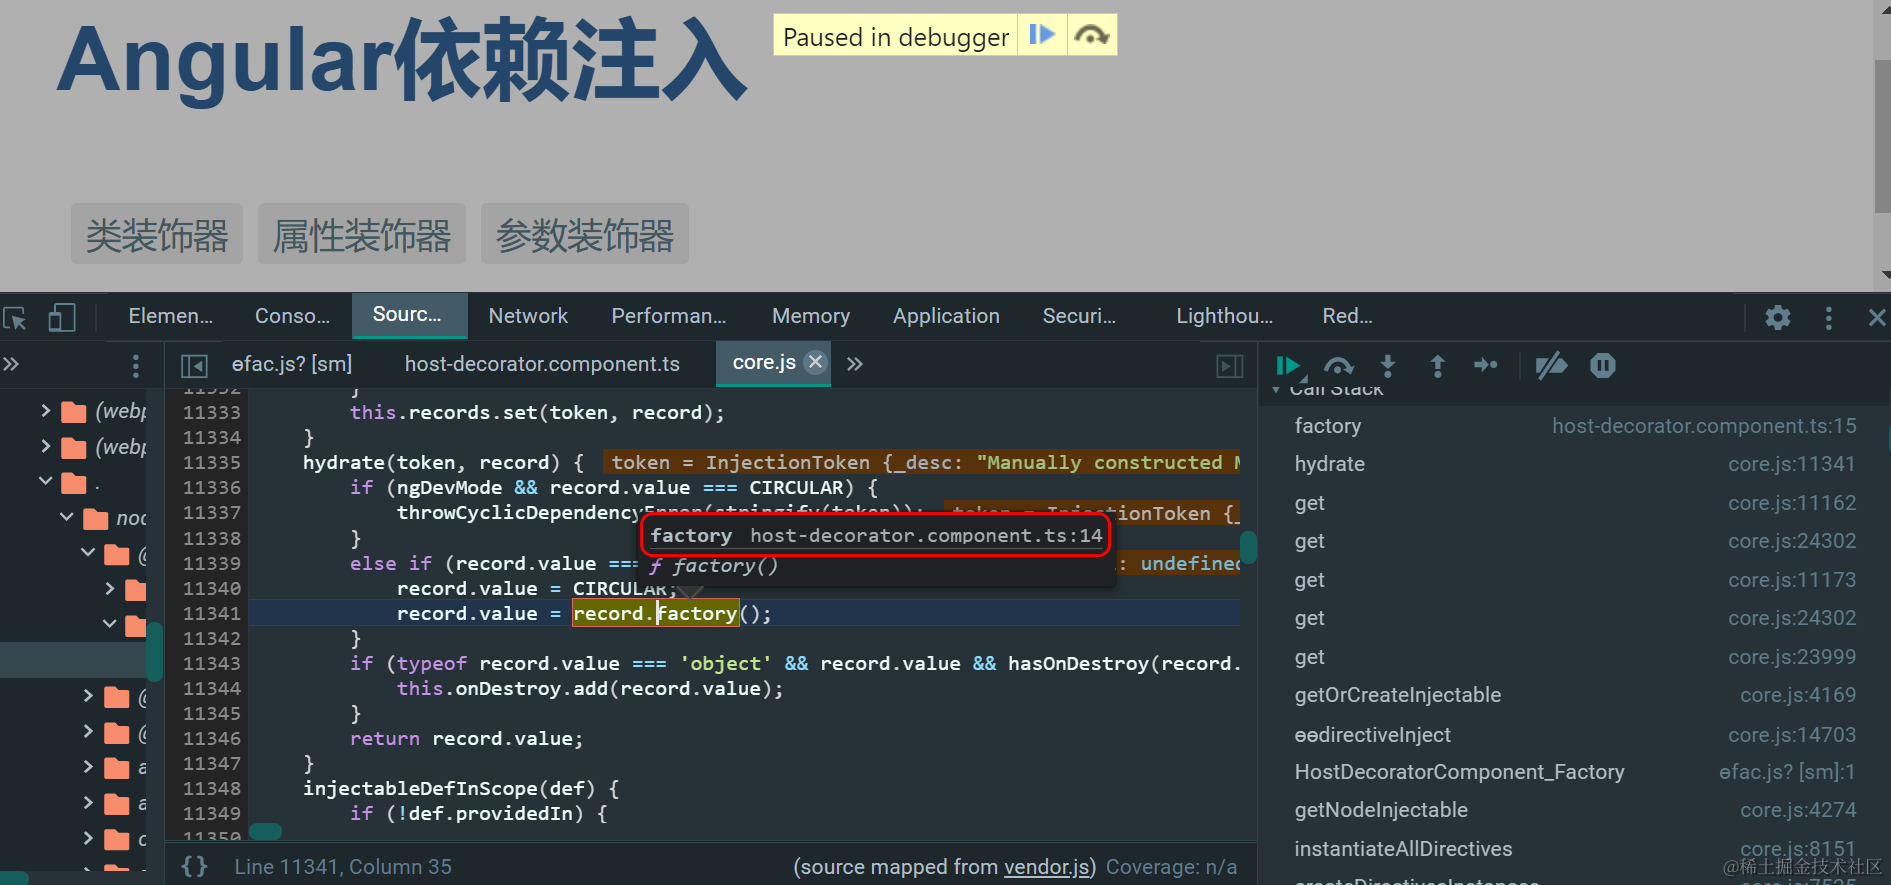
Task: Click the page vertical scrollbar thumb
Action: 1882,136
